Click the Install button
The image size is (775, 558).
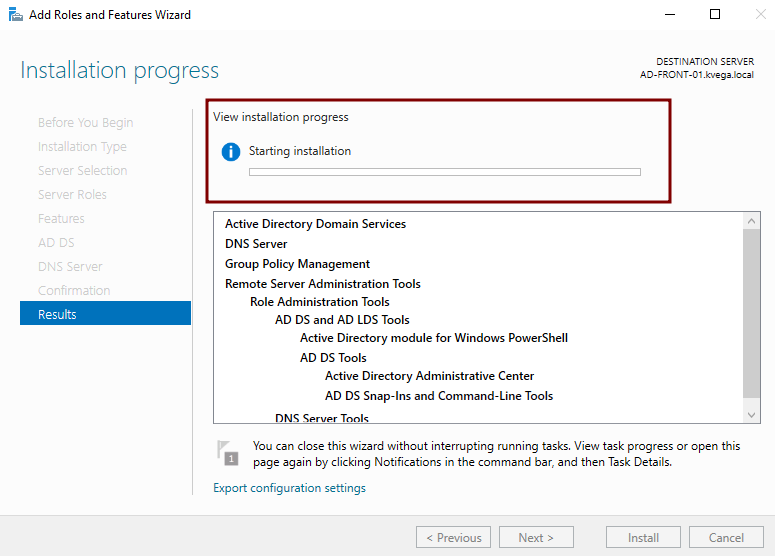tap(643, 537)
